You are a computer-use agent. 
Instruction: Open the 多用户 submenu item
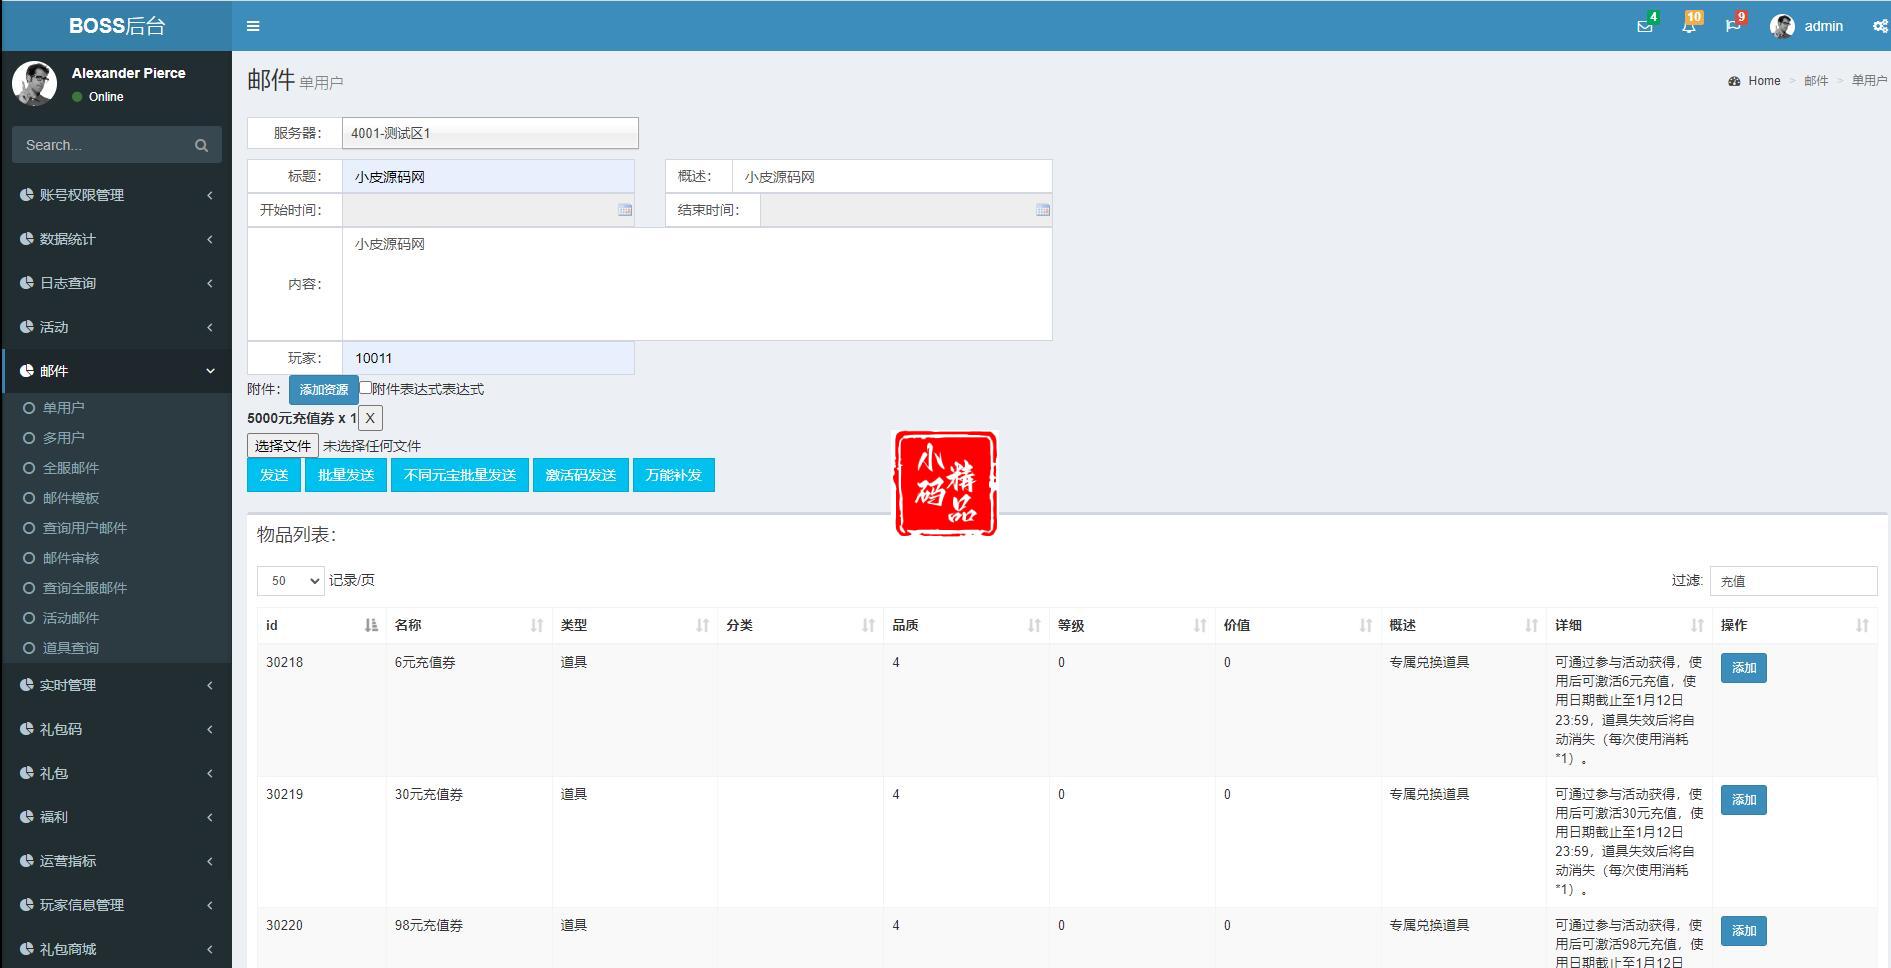click(x=63, y=438)
